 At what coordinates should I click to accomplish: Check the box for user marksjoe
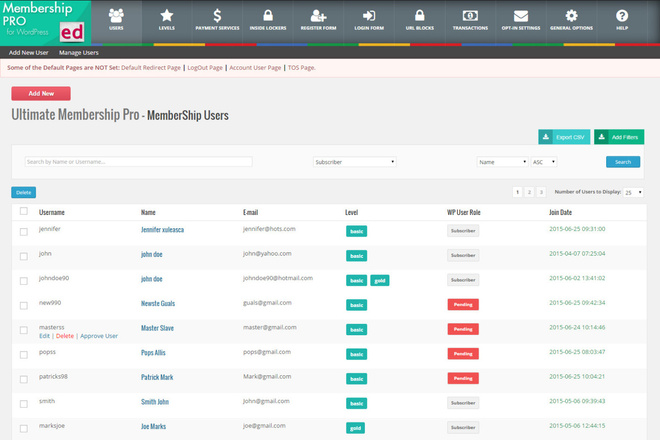[x=24, y=428]
